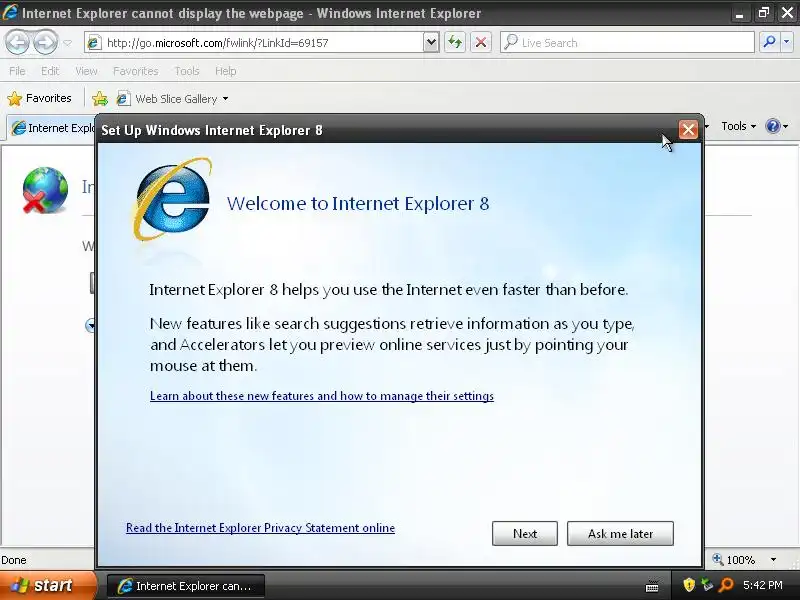
Task: Close the Set Up Internet Explorer 8 dialog
Action: pyautogui.click(x=688, y=130)
